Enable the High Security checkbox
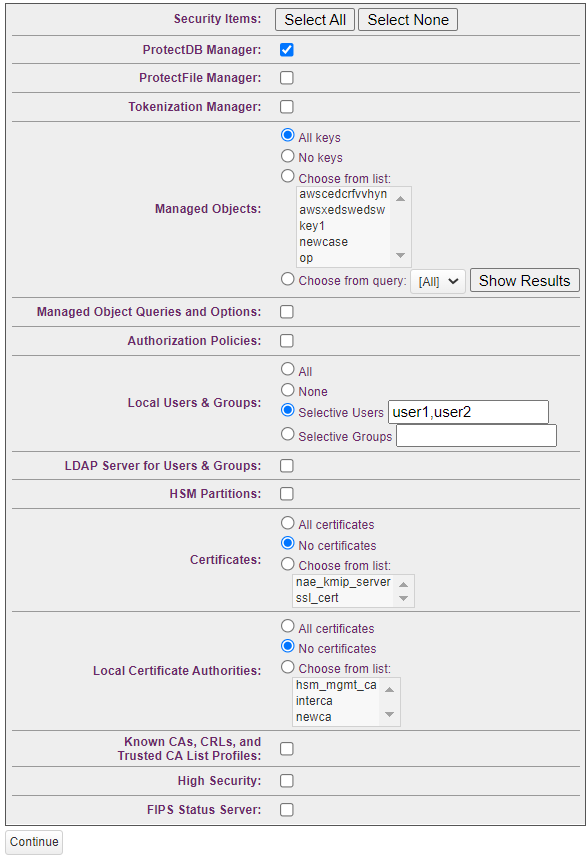This screenshot has width=587, height=857. click(286, 780)
